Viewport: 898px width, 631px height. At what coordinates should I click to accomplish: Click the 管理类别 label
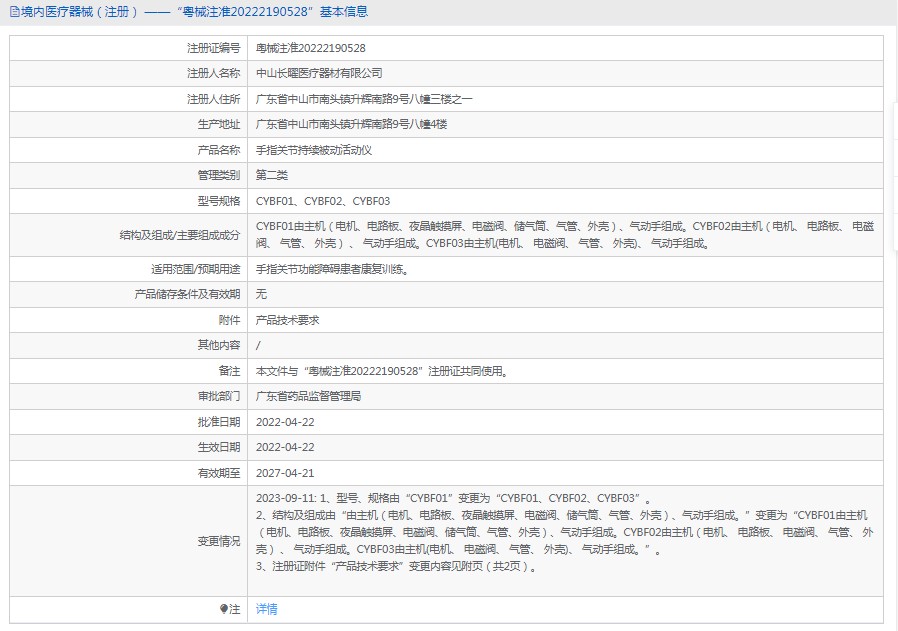point(219,175)
